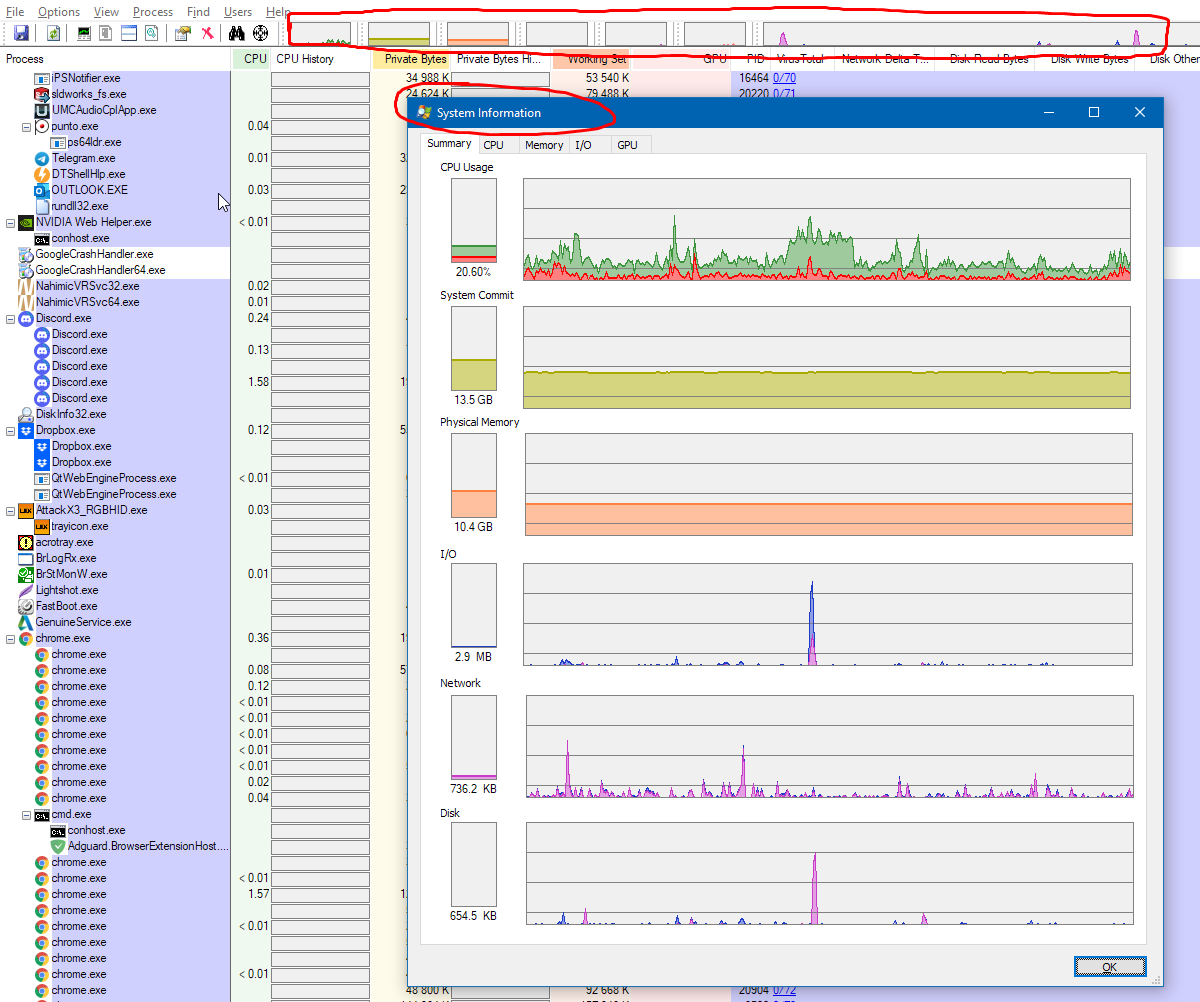Toggle the Show Process Tree toolbar icon
This screenshot has height=1002, width=1200.
point(106,33)
